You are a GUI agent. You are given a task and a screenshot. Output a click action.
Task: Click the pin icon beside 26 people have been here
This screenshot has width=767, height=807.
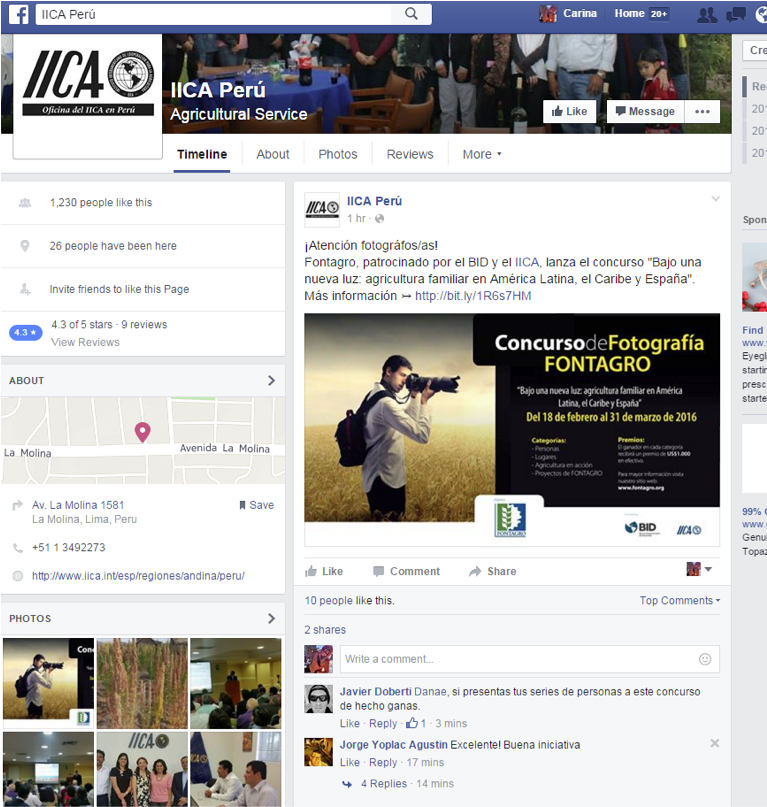pyautogui.click(x=25, y=246)
